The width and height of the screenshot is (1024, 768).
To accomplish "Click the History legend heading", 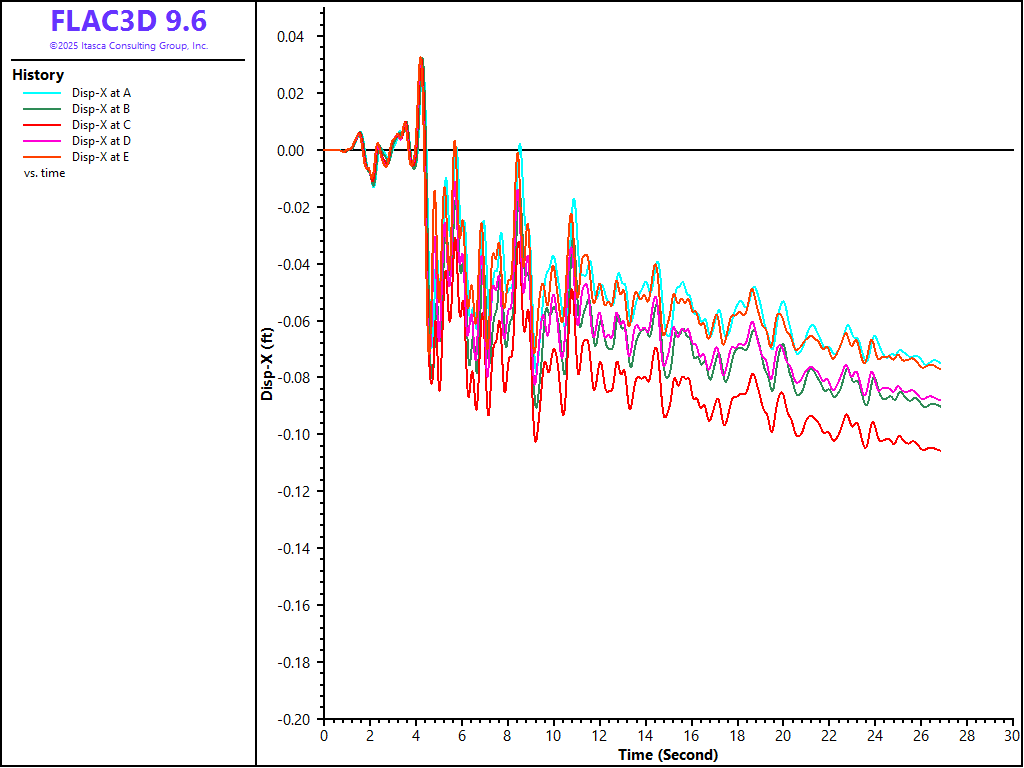I will coord(38,75).
